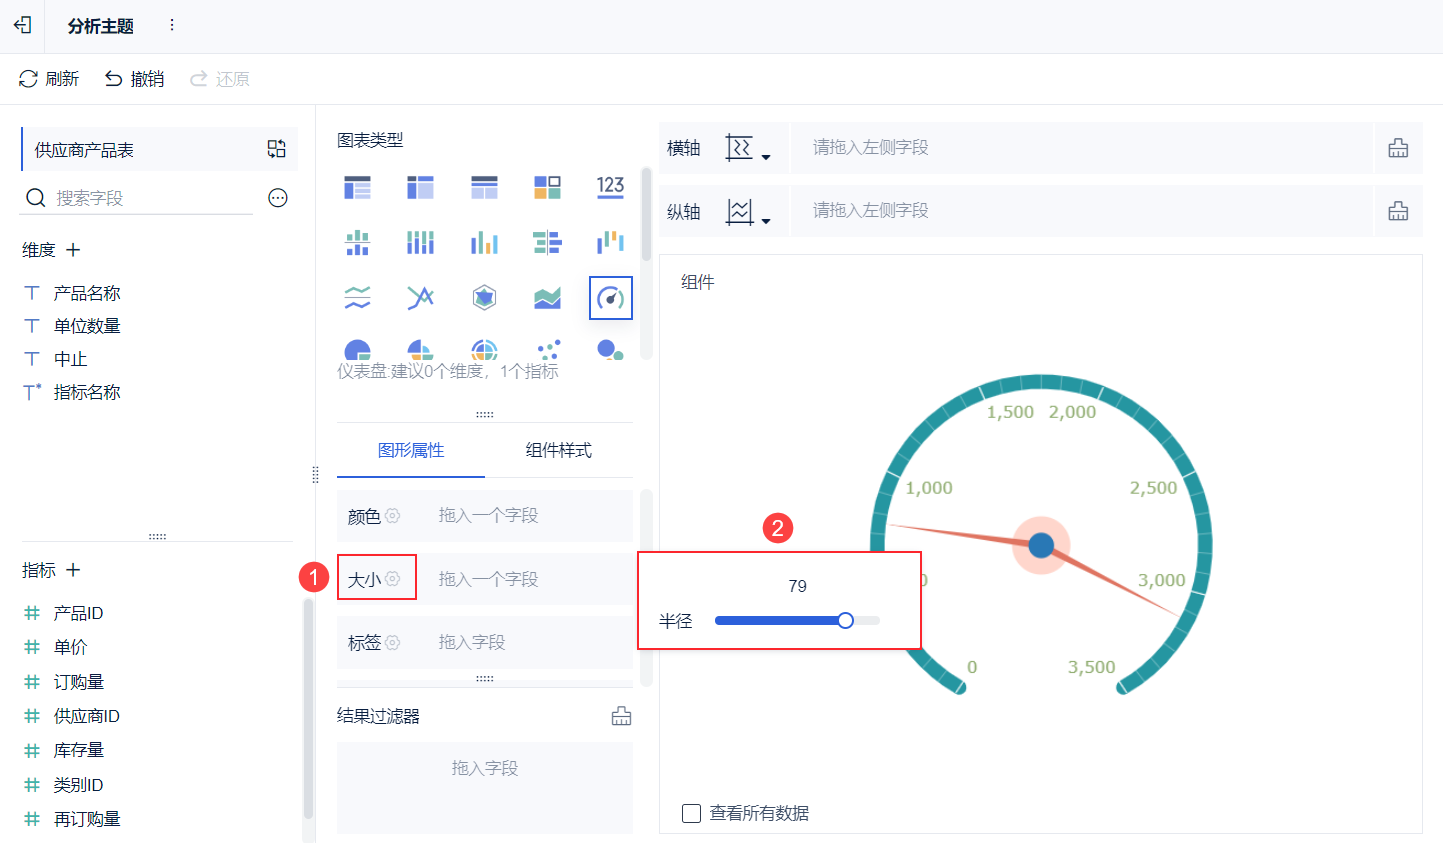
Task: Select the 123 indicator card chart icon
Action: [610, 187]
